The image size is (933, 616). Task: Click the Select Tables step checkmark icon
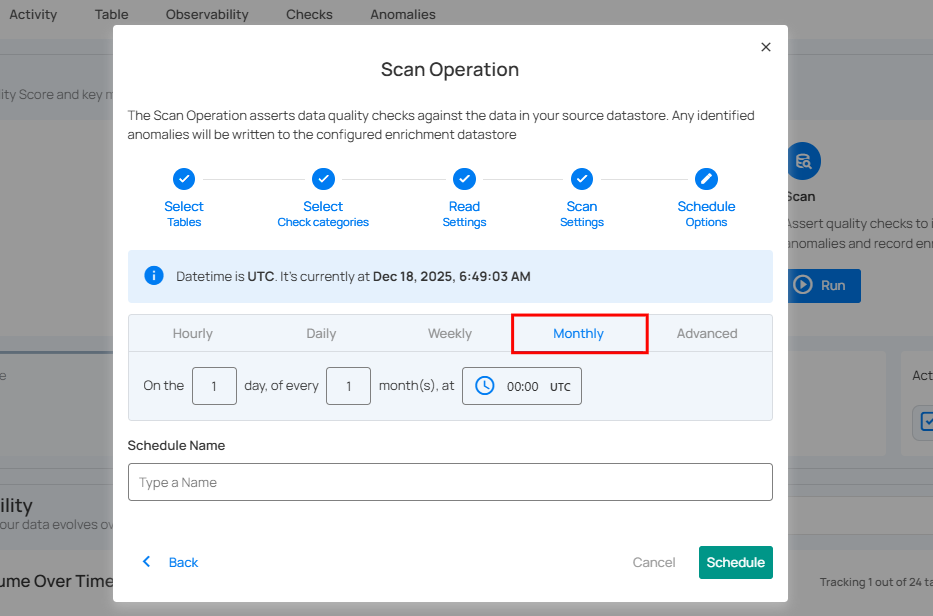click(x=184, y=179)
